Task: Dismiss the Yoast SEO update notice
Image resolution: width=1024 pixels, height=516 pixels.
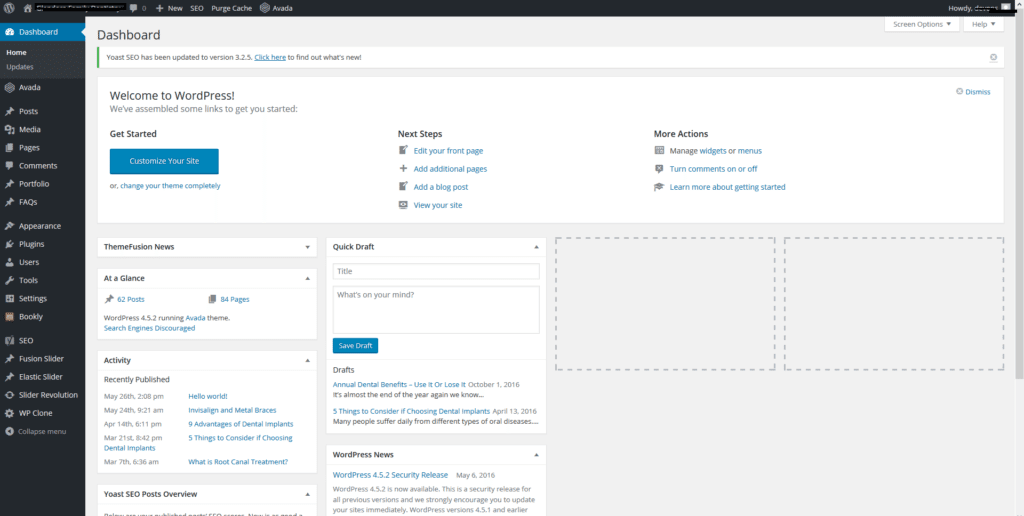Action: (x=993, y=57)
